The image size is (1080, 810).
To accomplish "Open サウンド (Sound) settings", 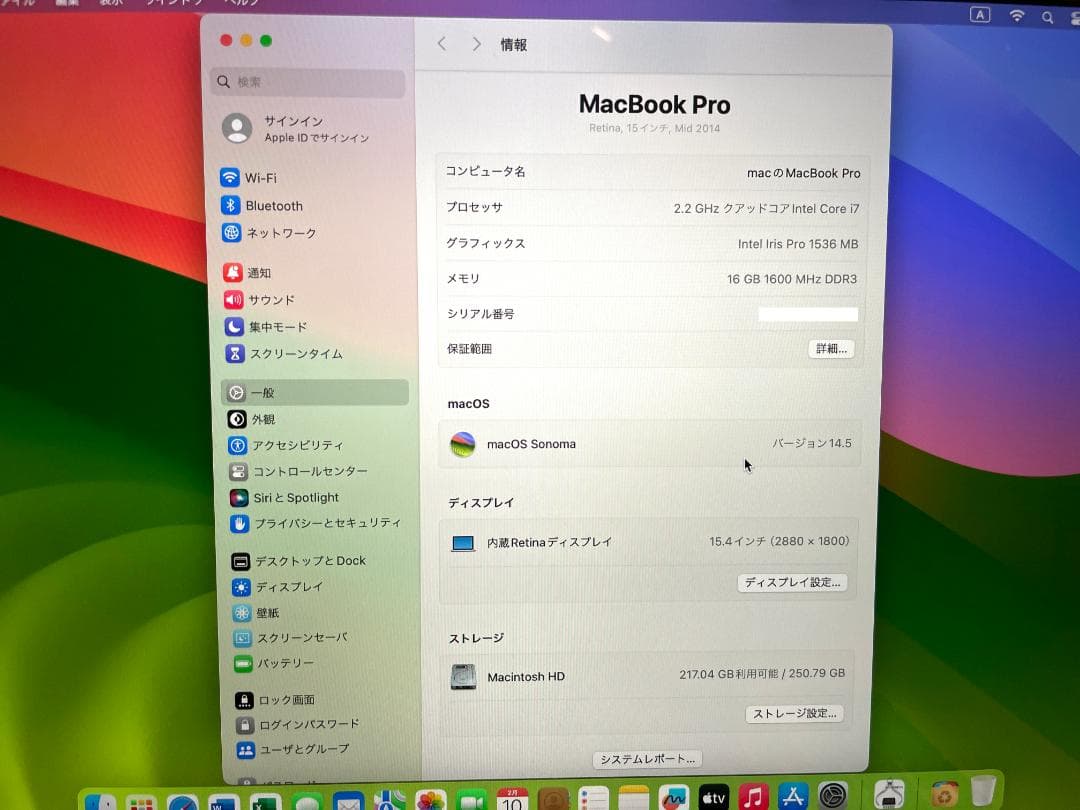I will 266,299.
